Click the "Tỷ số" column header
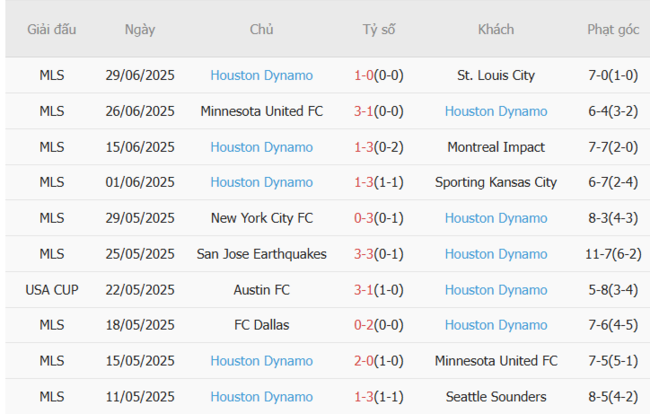Image resolution: width=650 pixels, height=414 pixels. [x=379, y=29]
